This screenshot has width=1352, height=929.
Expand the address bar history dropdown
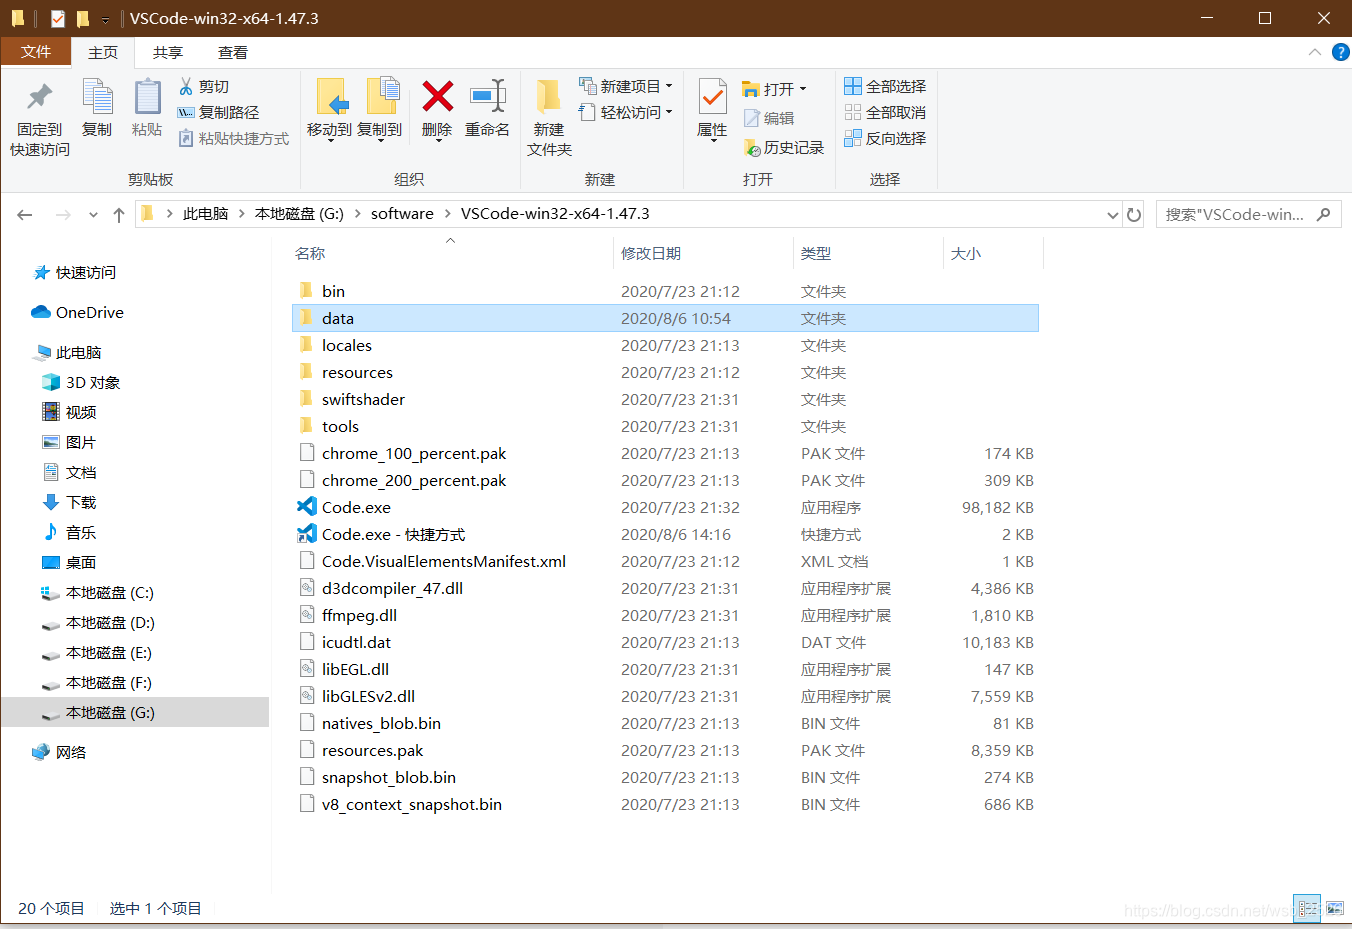pyautogui.click(x=1113, y=214)
